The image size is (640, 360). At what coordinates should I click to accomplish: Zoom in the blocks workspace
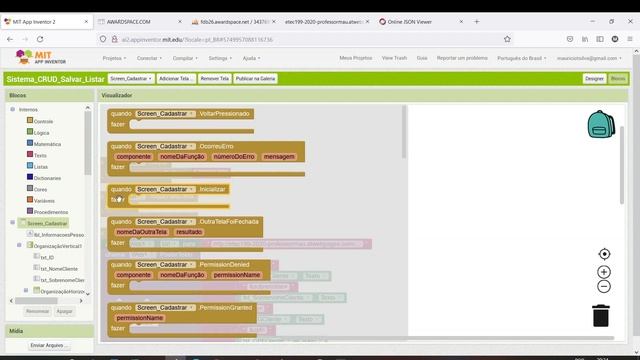point(604,272)
